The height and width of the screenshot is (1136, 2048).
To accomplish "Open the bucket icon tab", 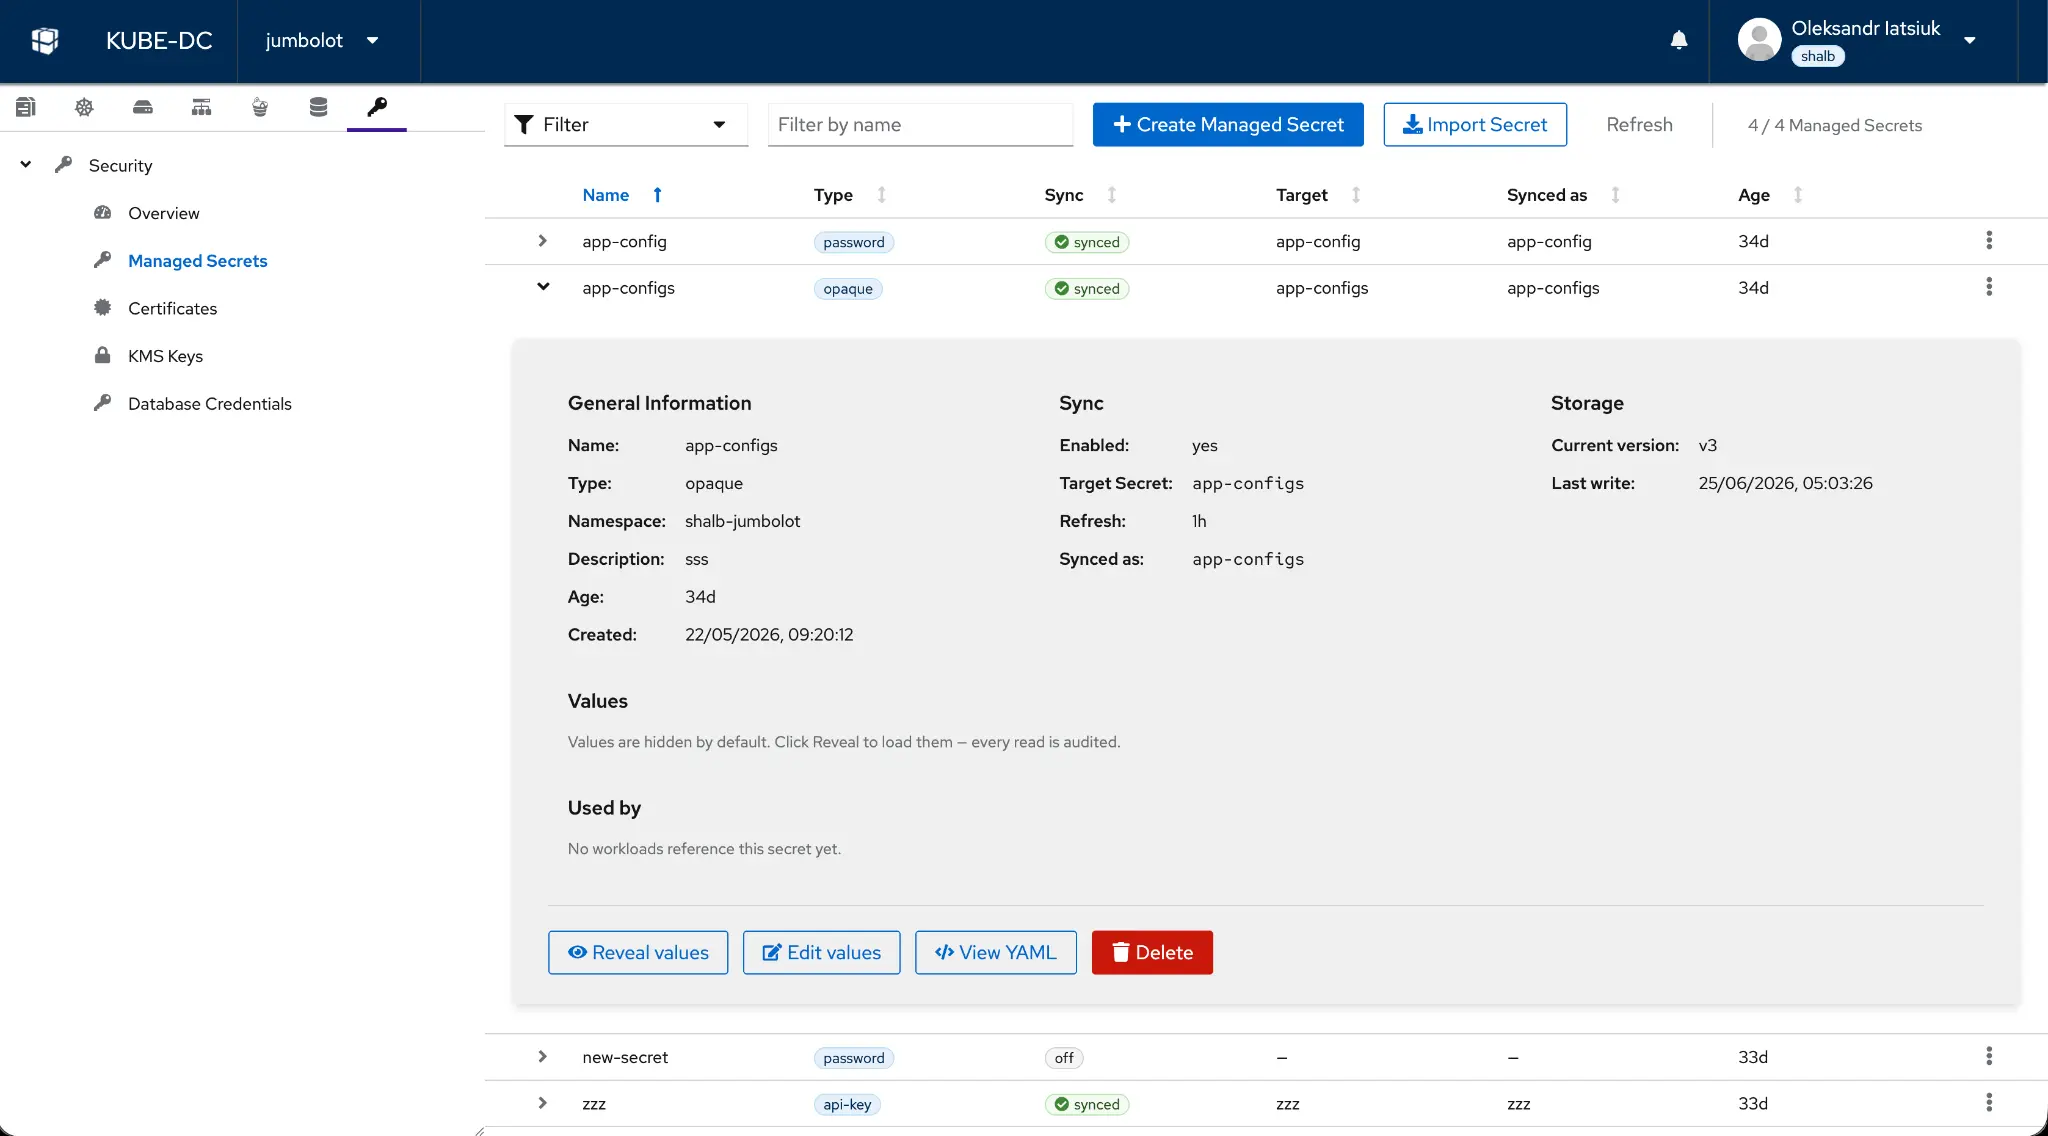I will click(260, 107).
